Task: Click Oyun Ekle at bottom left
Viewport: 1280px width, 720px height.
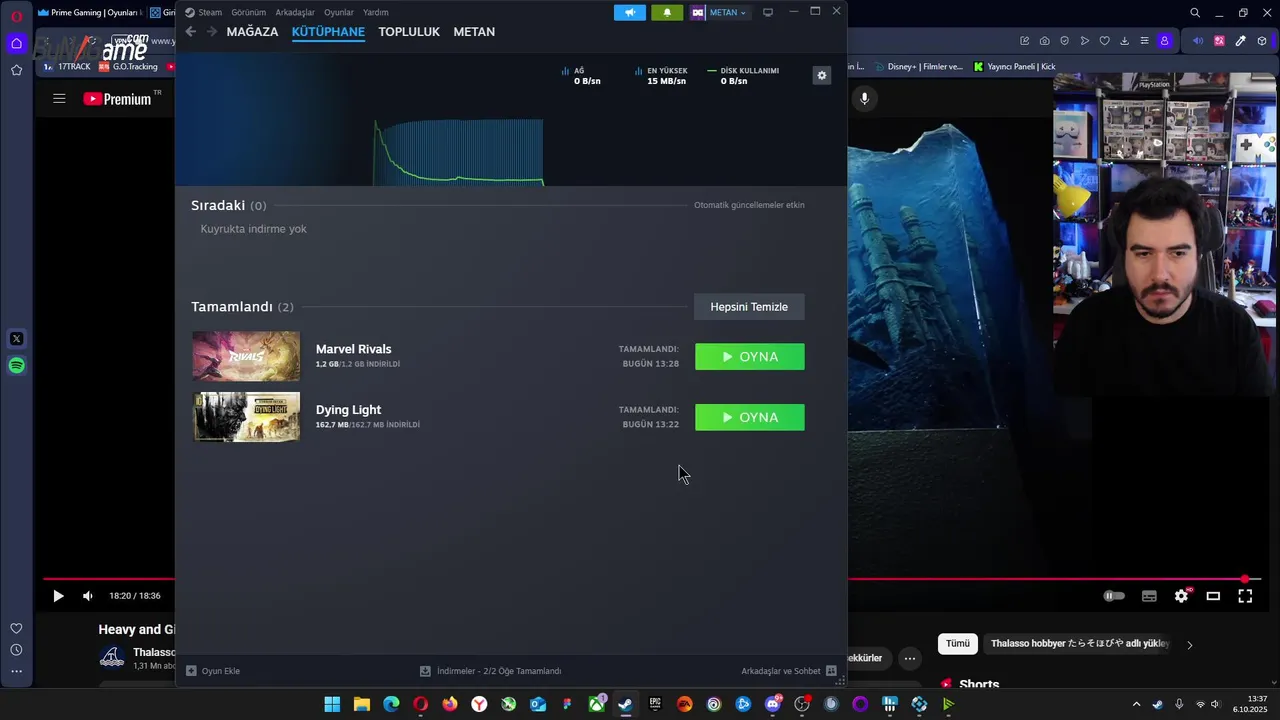Action: pos(213,671)
